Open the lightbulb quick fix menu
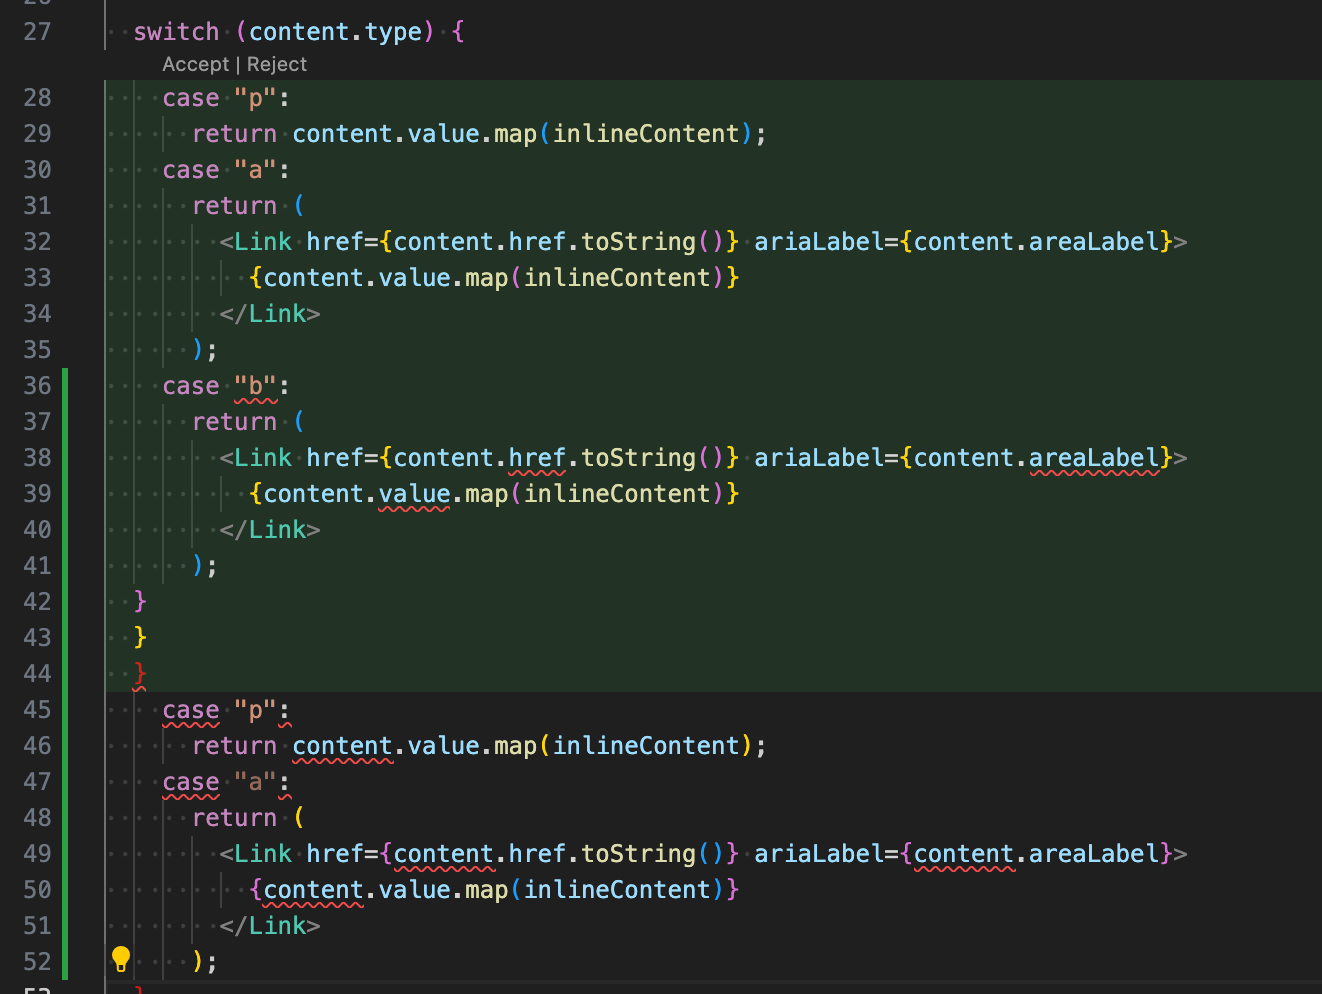This screenshot has height=994, width=1322. [x=121, y=959]
